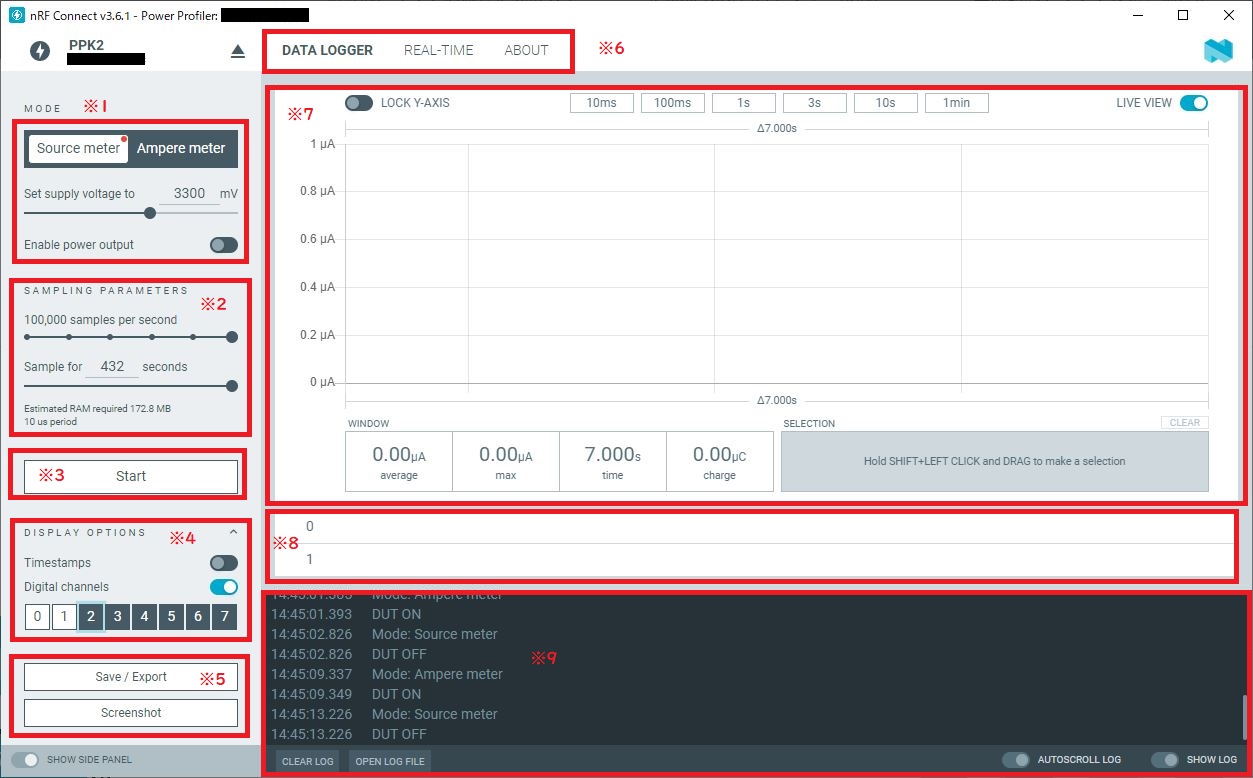Toggle digital channel 4 button
Screen dimensions: 1253x778
(x=144, y=617)
